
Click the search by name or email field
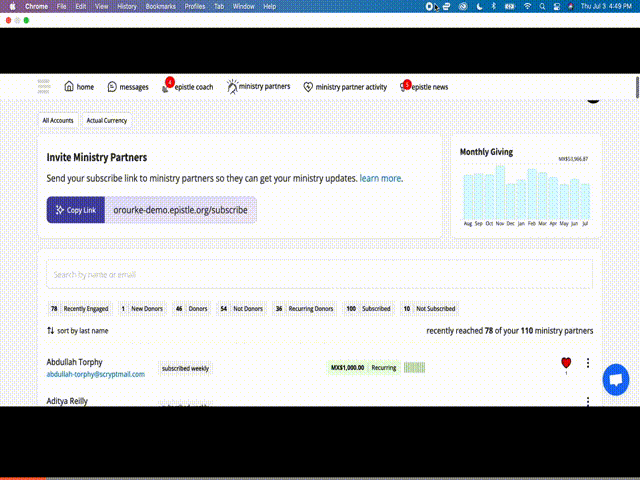pyautogui.click(x=320, y=274)
